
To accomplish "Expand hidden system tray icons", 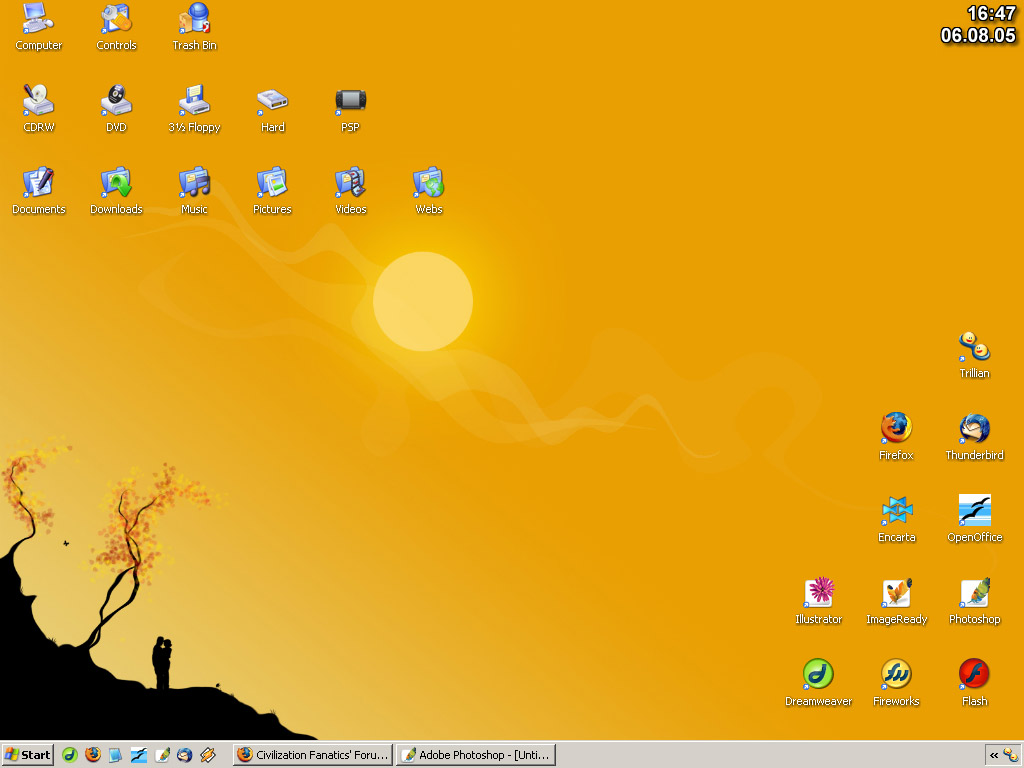I will click(x=994, y=756).
